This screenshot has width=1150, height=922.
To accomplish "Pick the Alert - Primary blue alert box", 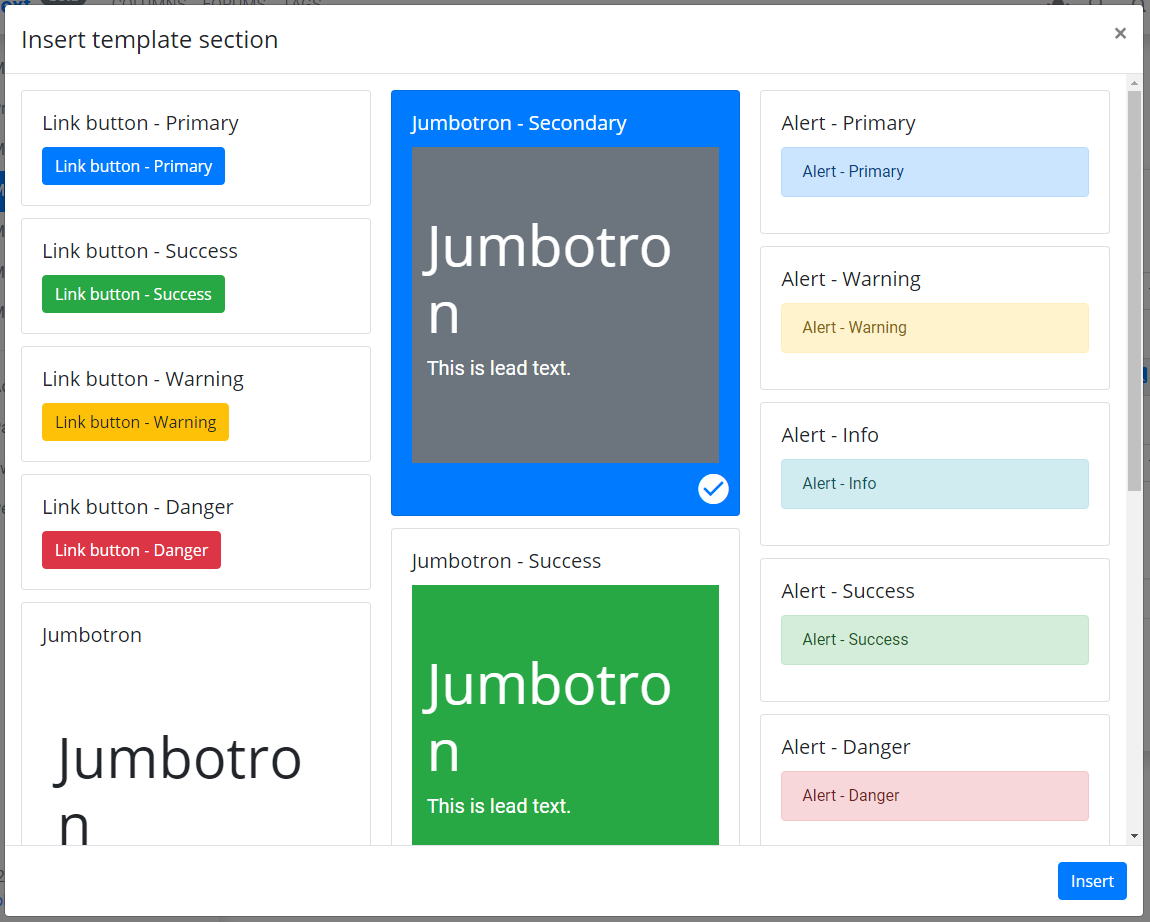I will (934, 172).
